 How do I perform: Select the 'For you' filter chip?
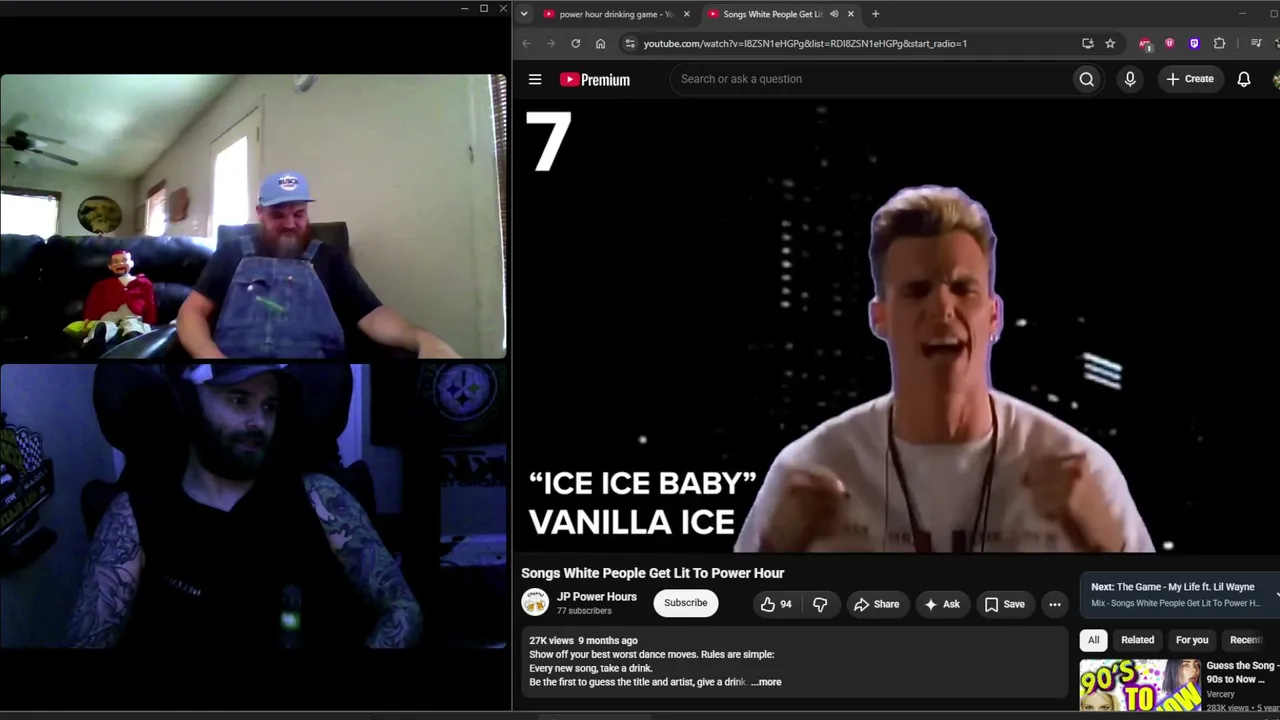[x=1192, y=640]
